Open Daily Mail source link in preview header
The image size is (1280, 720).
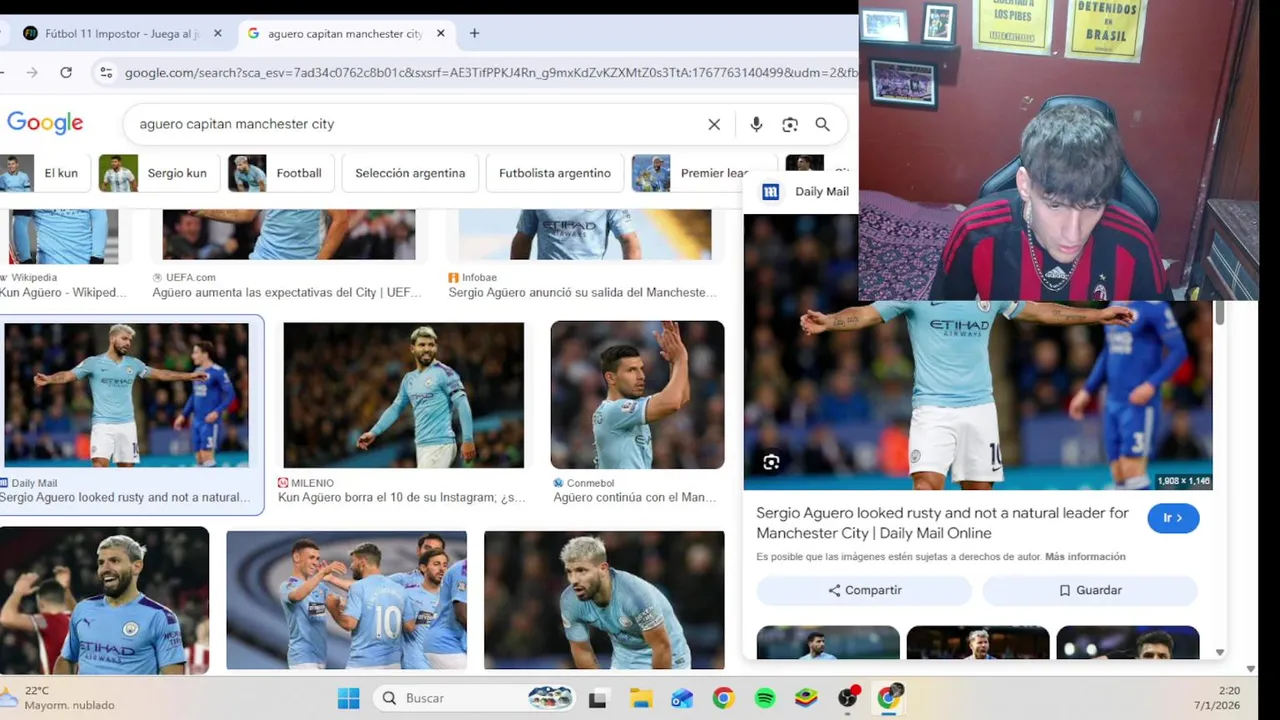click(822, 192)
